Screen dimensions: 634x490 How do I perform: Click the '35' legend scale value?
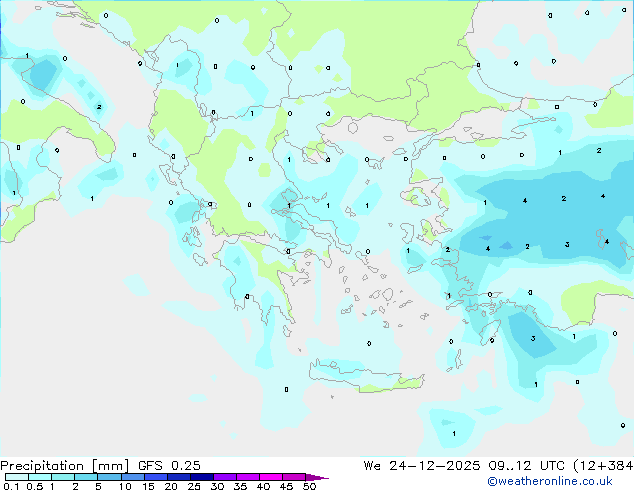tap(240, 486)
